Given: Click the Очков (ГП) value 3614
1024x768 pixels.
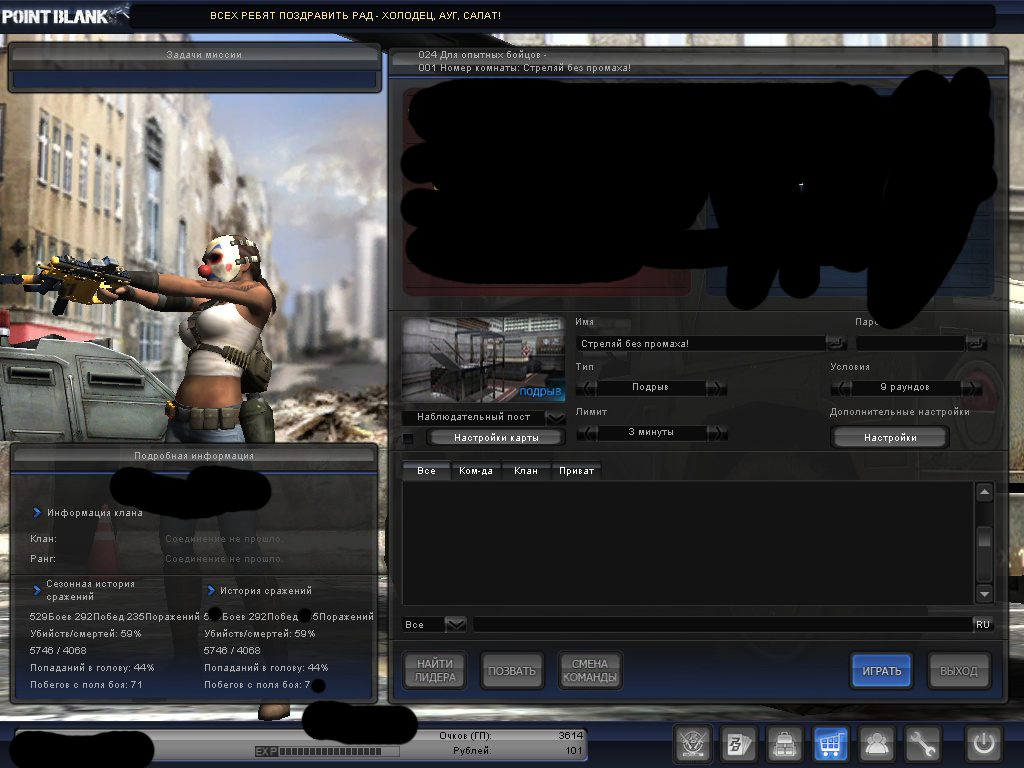Looking at the screenshot, I should click(570, 735).
